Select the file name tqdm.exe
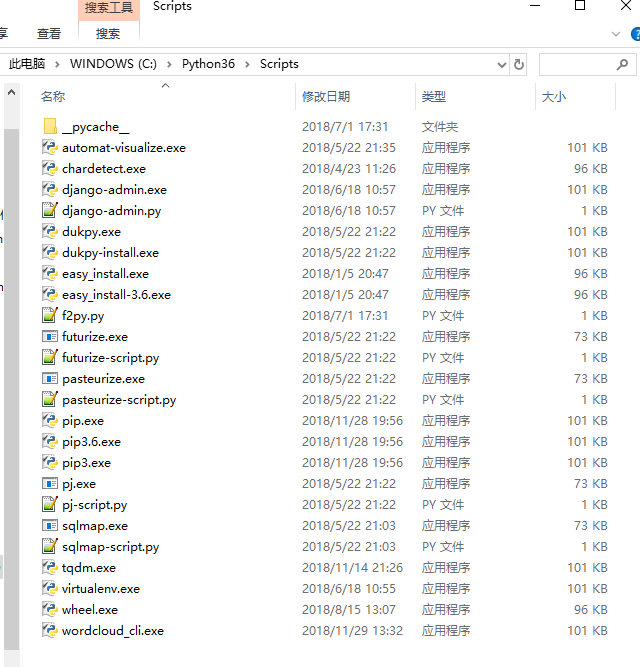640x667 pixels. 89,568
